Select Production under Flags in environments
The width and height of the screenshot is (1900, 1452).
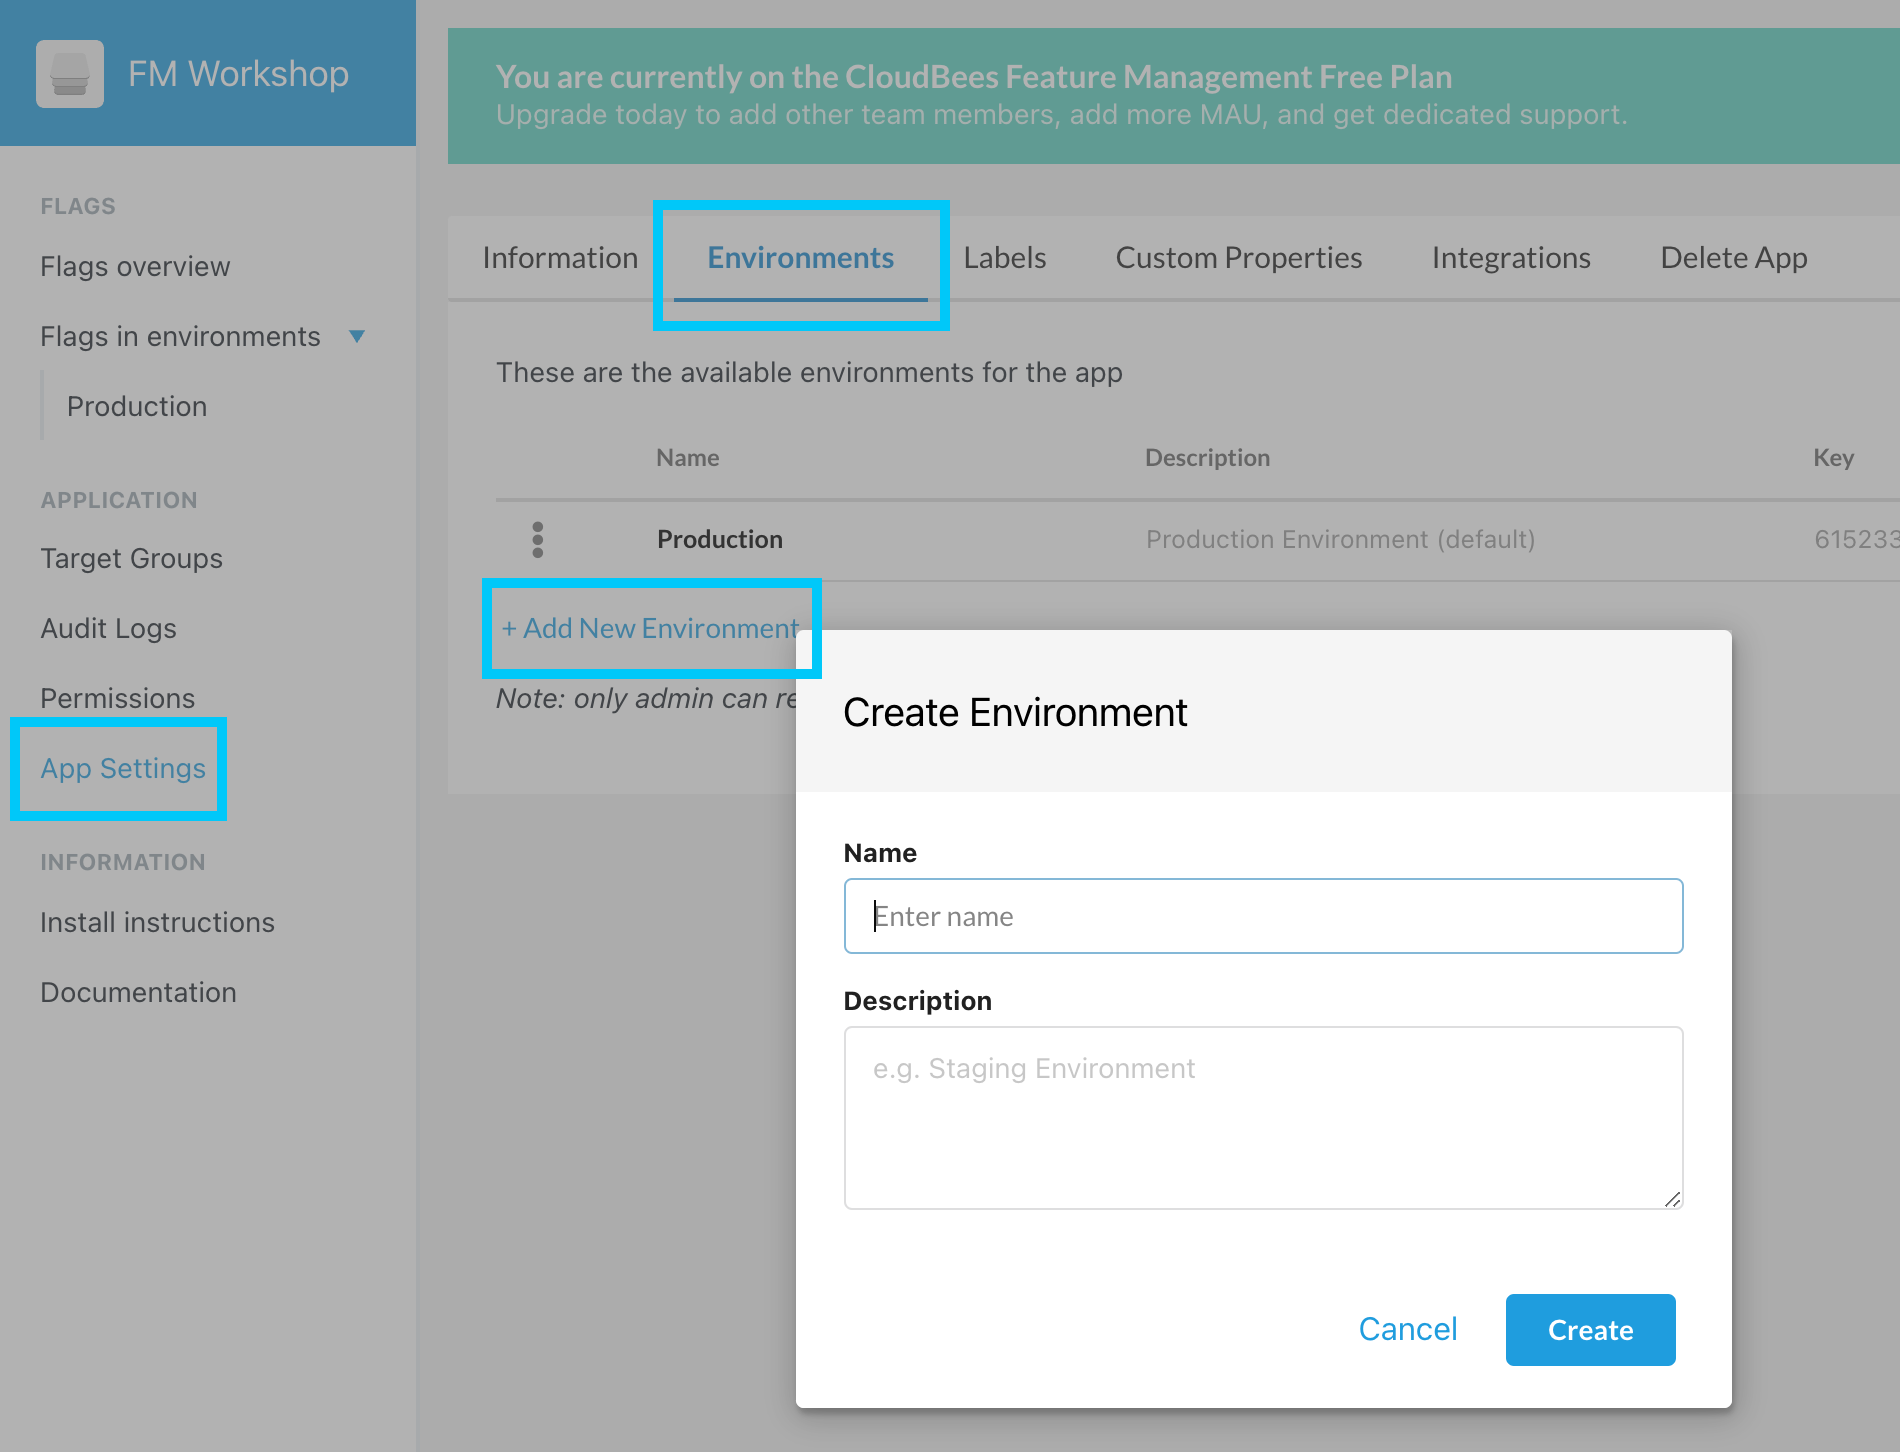[x=137, y=406]
